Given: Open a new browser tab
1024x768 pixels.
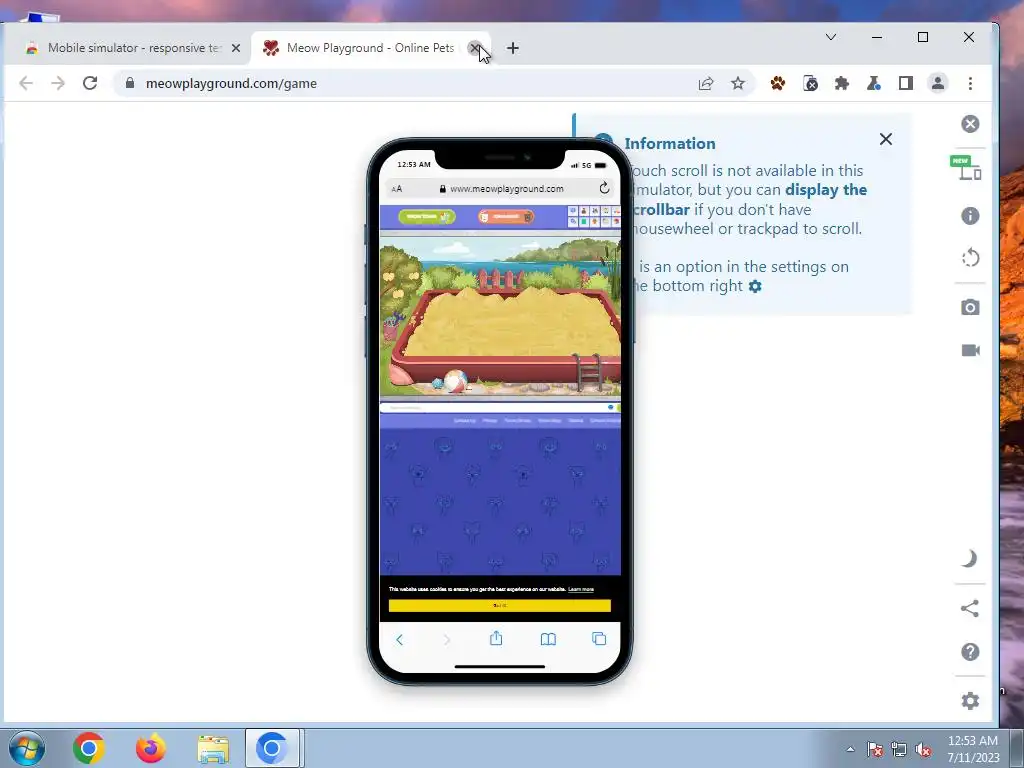Looking at the screenshot, I should coord(513,48).
